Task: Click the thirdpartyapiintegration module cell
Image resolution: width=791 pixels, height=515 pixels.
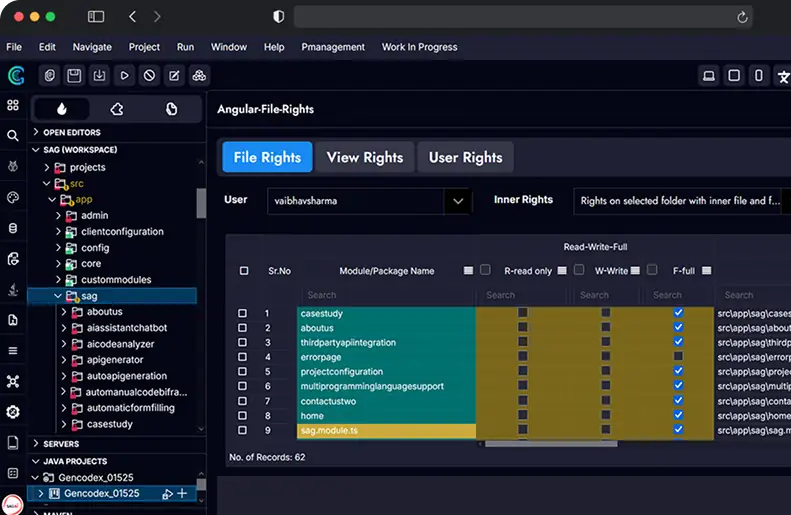Action: 386,342
